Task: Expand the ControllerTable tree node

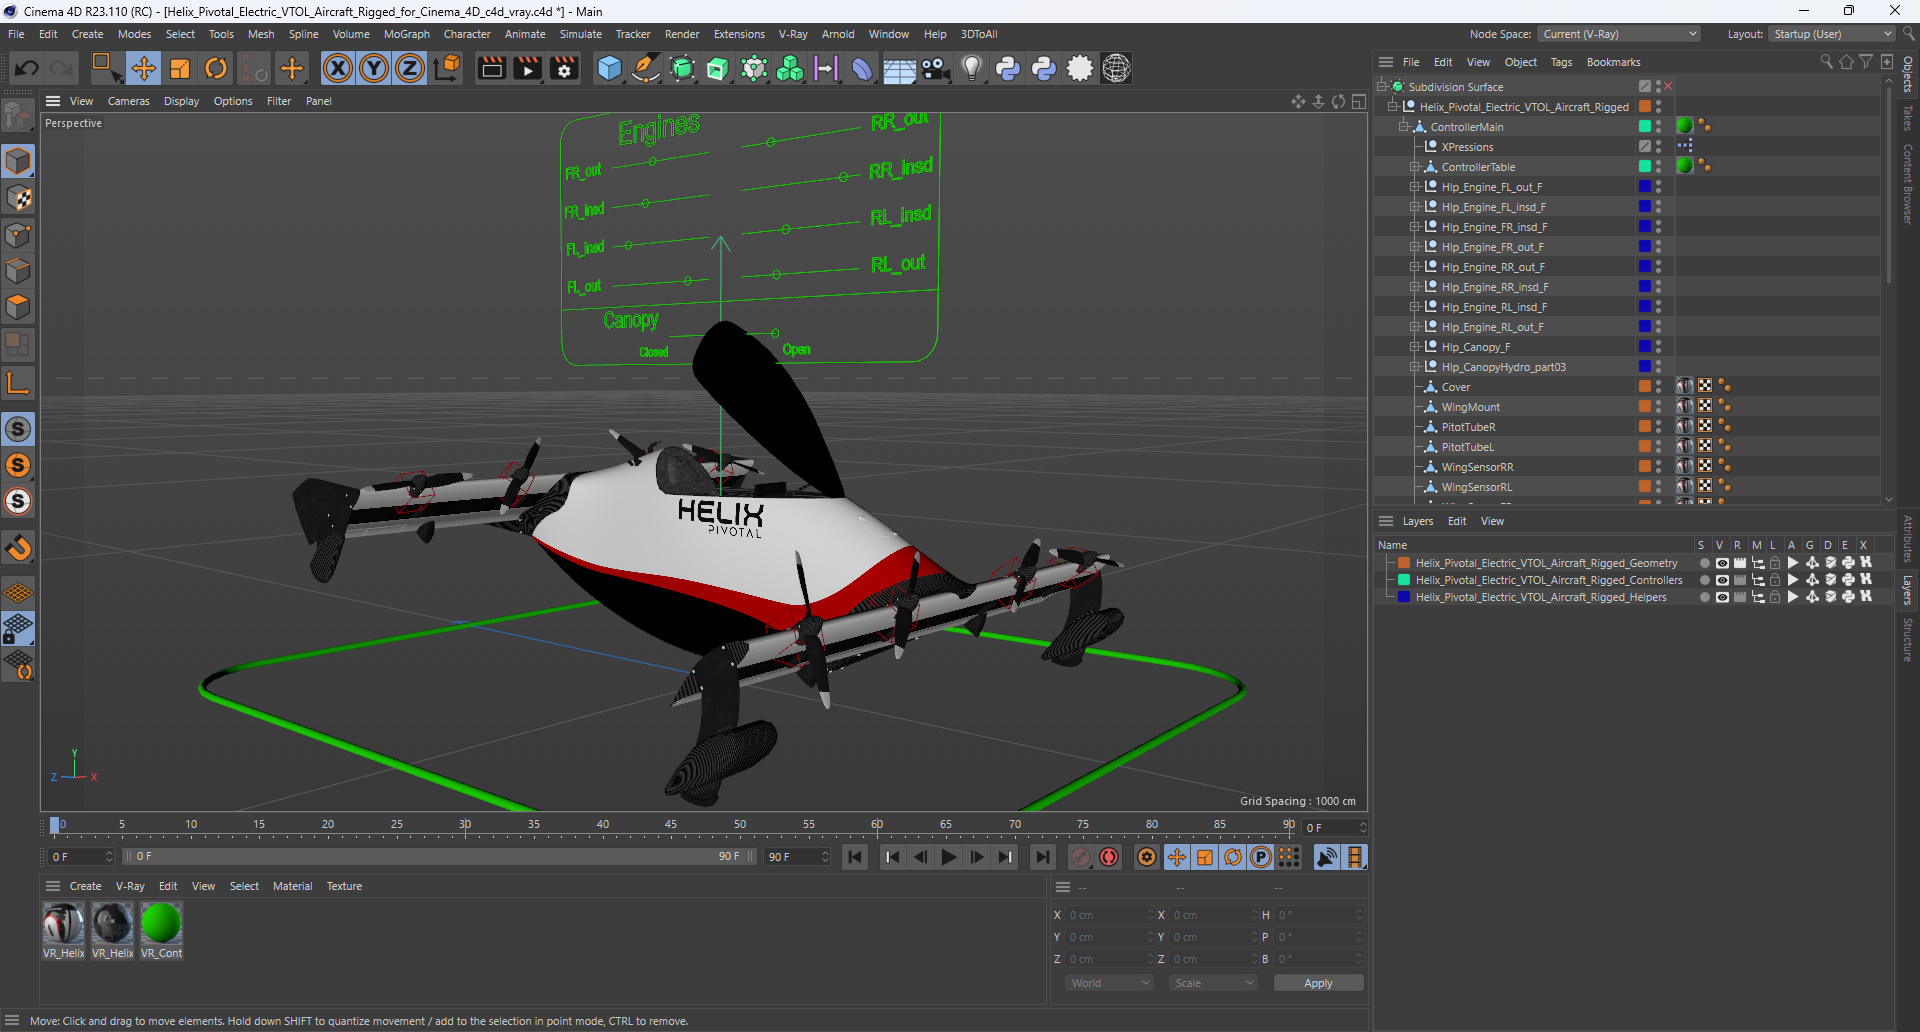Action: pos(1414,166)
